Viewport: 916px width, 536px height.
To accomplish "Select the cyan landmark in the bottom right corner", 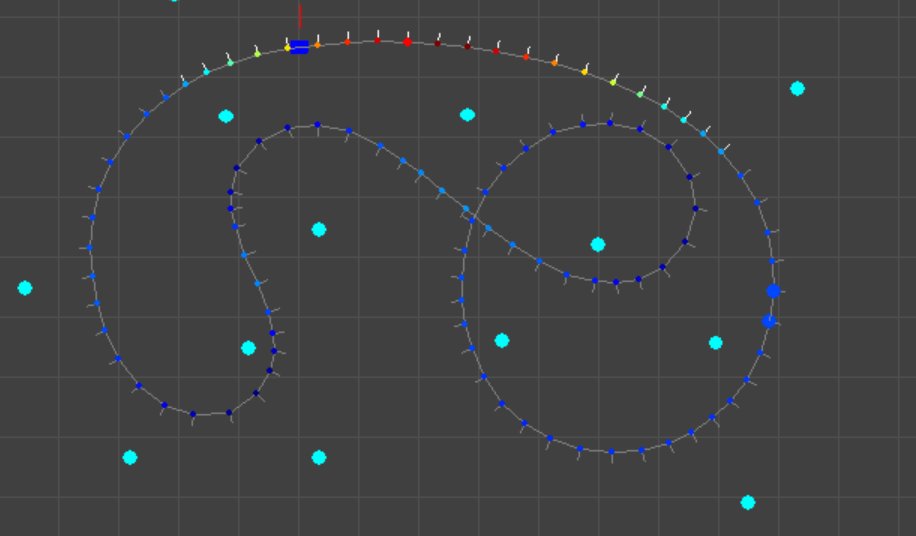I will point(748,502).
